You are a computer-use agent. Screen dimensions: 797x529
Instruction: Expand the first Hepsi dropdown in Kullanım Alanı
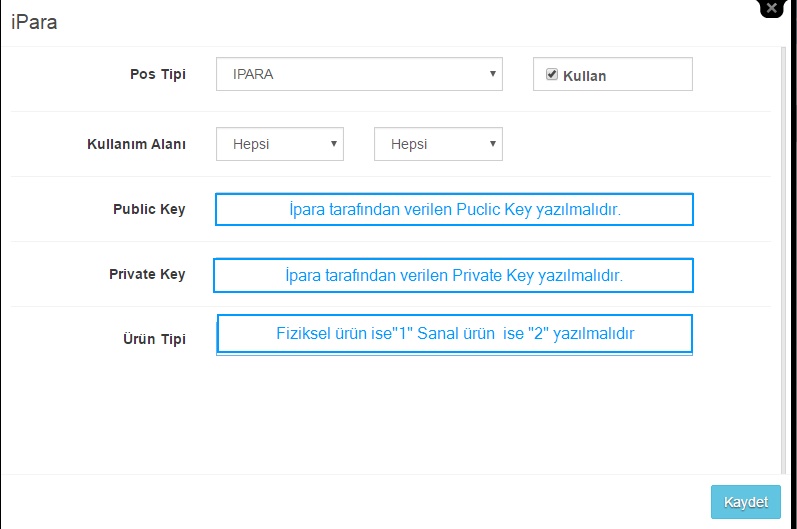[x=280, y=144]
